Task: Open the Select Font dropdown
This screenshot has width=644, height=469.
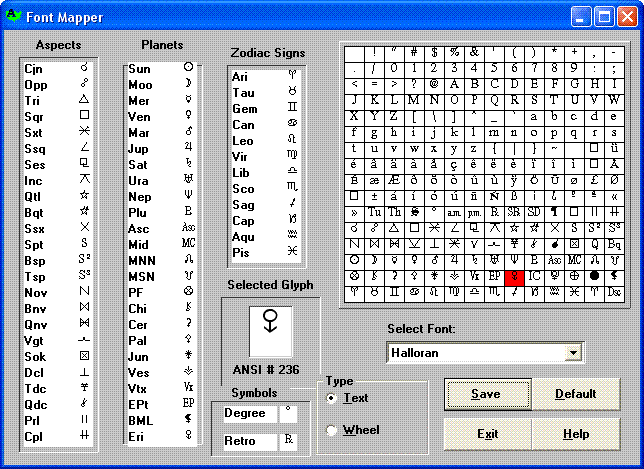Action: (x=573, y=353)
